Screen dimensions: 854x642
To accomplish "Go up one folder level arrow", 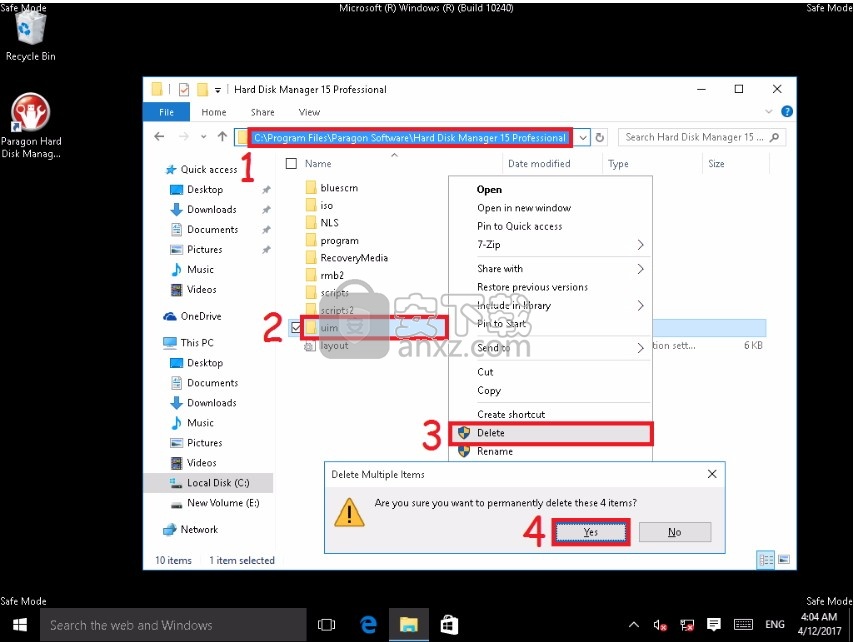I will tap(222, 137).
